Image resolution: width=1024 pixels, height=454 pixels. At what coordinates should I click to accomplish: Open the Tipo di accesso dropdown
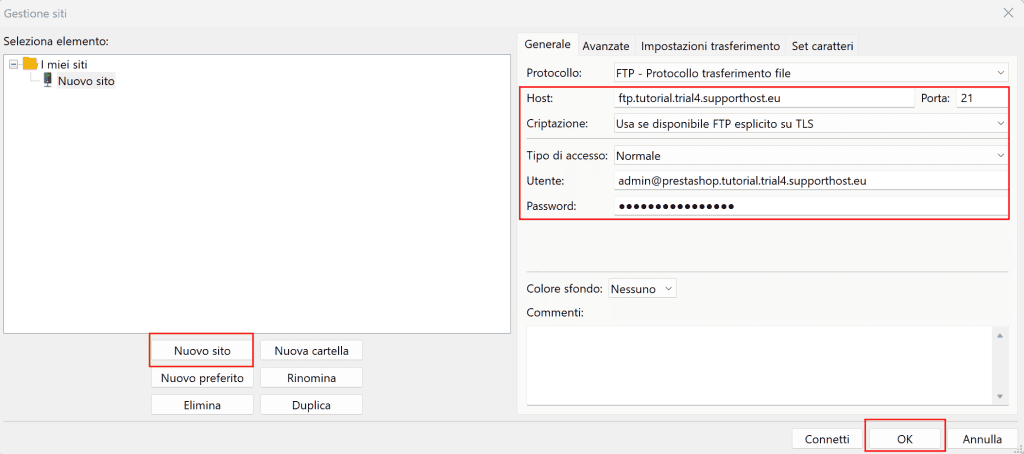click(810, 155)
